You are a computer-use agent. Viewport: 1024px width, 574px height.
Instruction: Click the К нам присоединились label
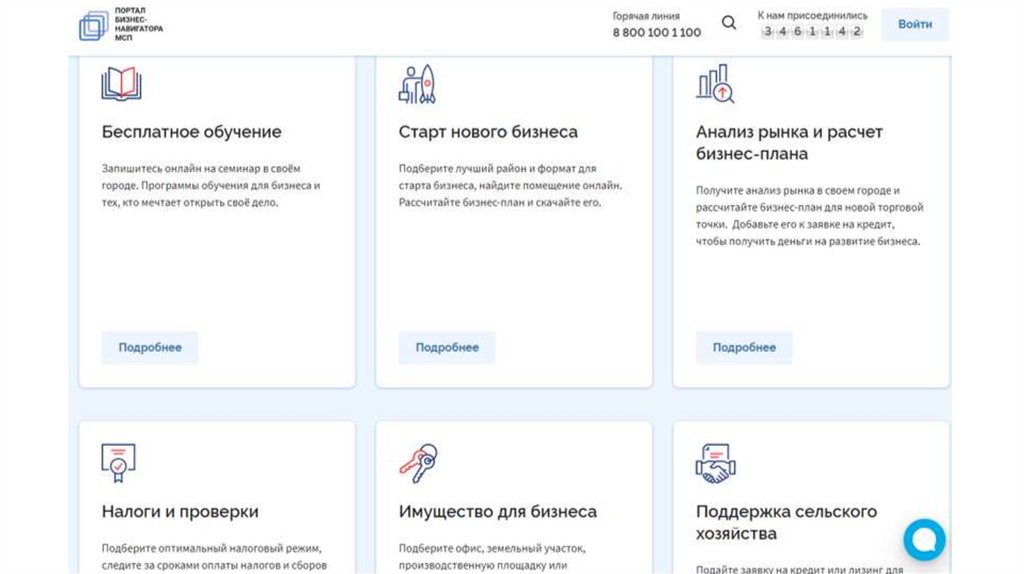pyautogui.click(x=812, y=15)
